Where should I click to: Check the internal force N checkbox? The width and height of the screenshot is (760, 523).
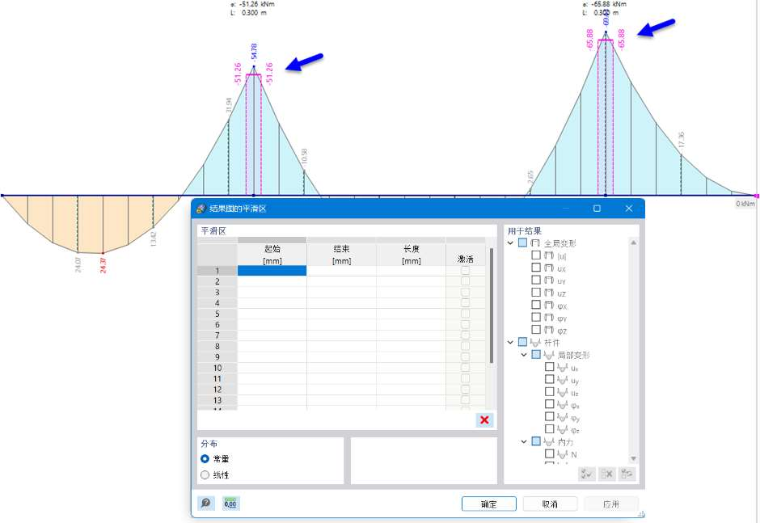tap(549, 454)
